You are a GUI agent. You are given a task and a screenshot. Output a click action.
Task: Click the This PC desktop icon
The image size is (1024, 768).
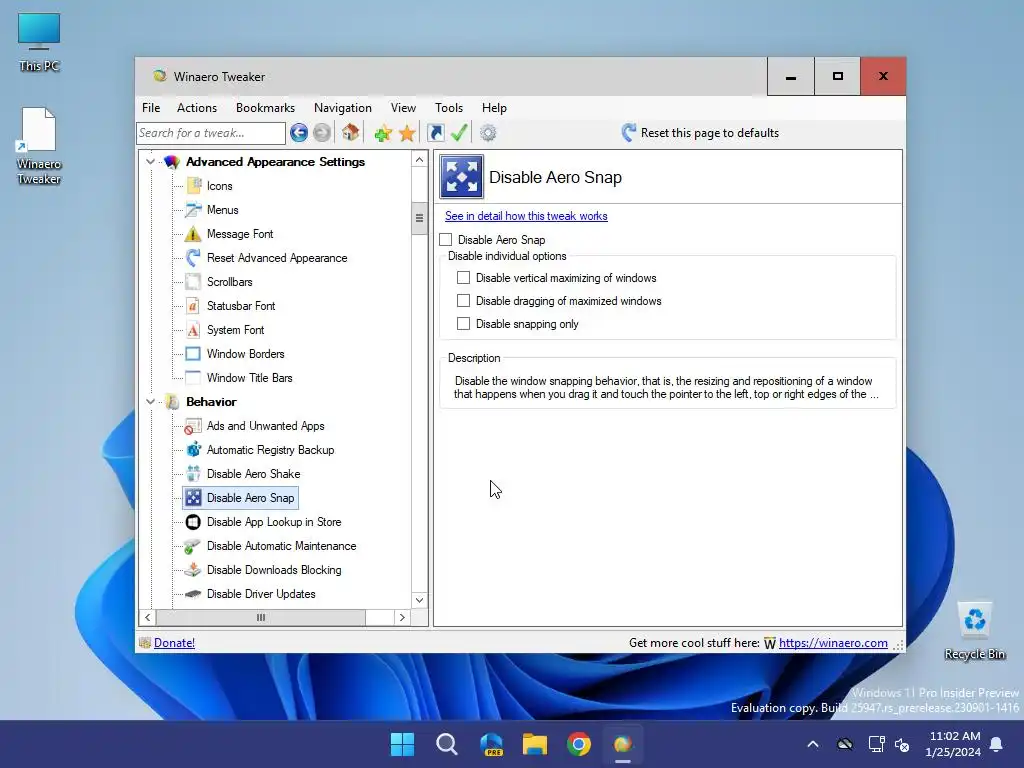(x=39, y=42)
